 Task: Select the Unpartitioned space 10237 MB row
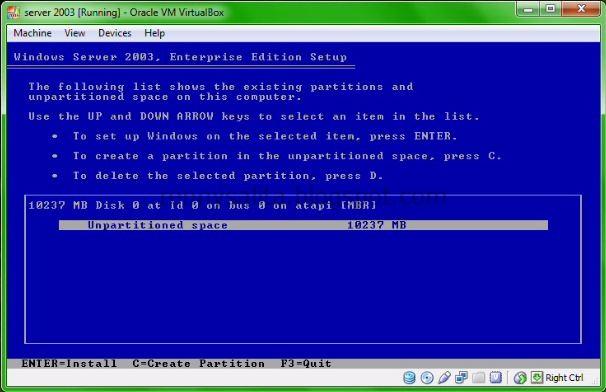pos(303,225)
